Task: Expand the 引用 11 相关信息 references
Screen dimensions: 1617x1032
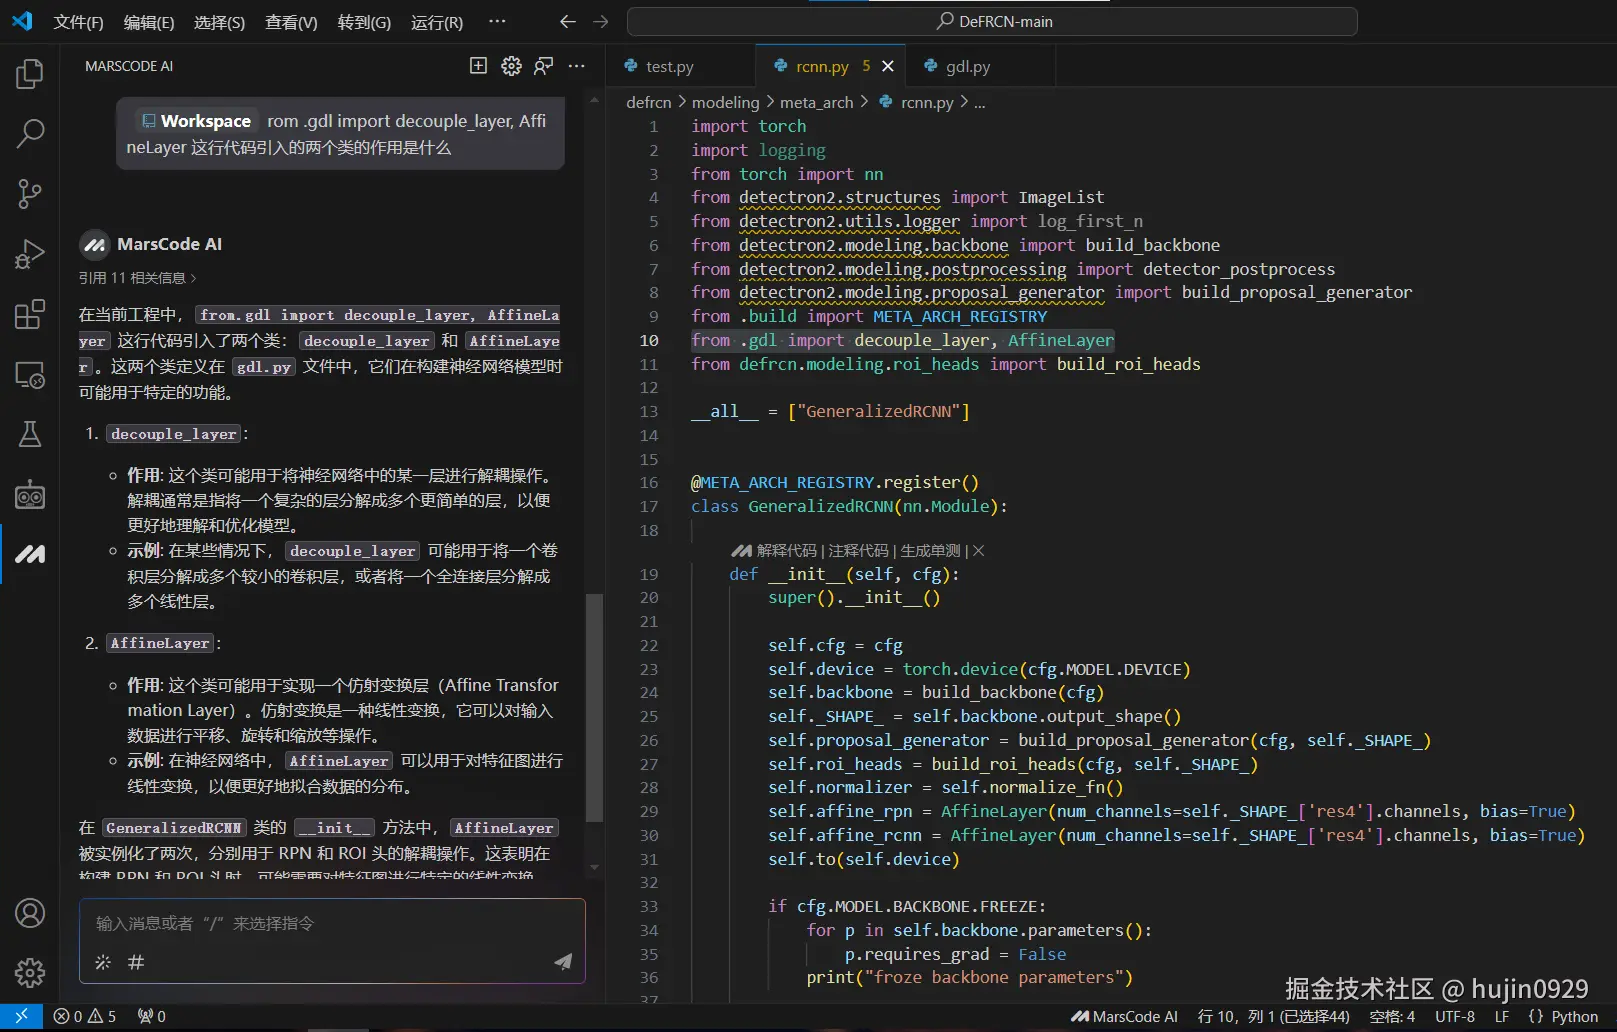Action: click(x=137, y=278)
